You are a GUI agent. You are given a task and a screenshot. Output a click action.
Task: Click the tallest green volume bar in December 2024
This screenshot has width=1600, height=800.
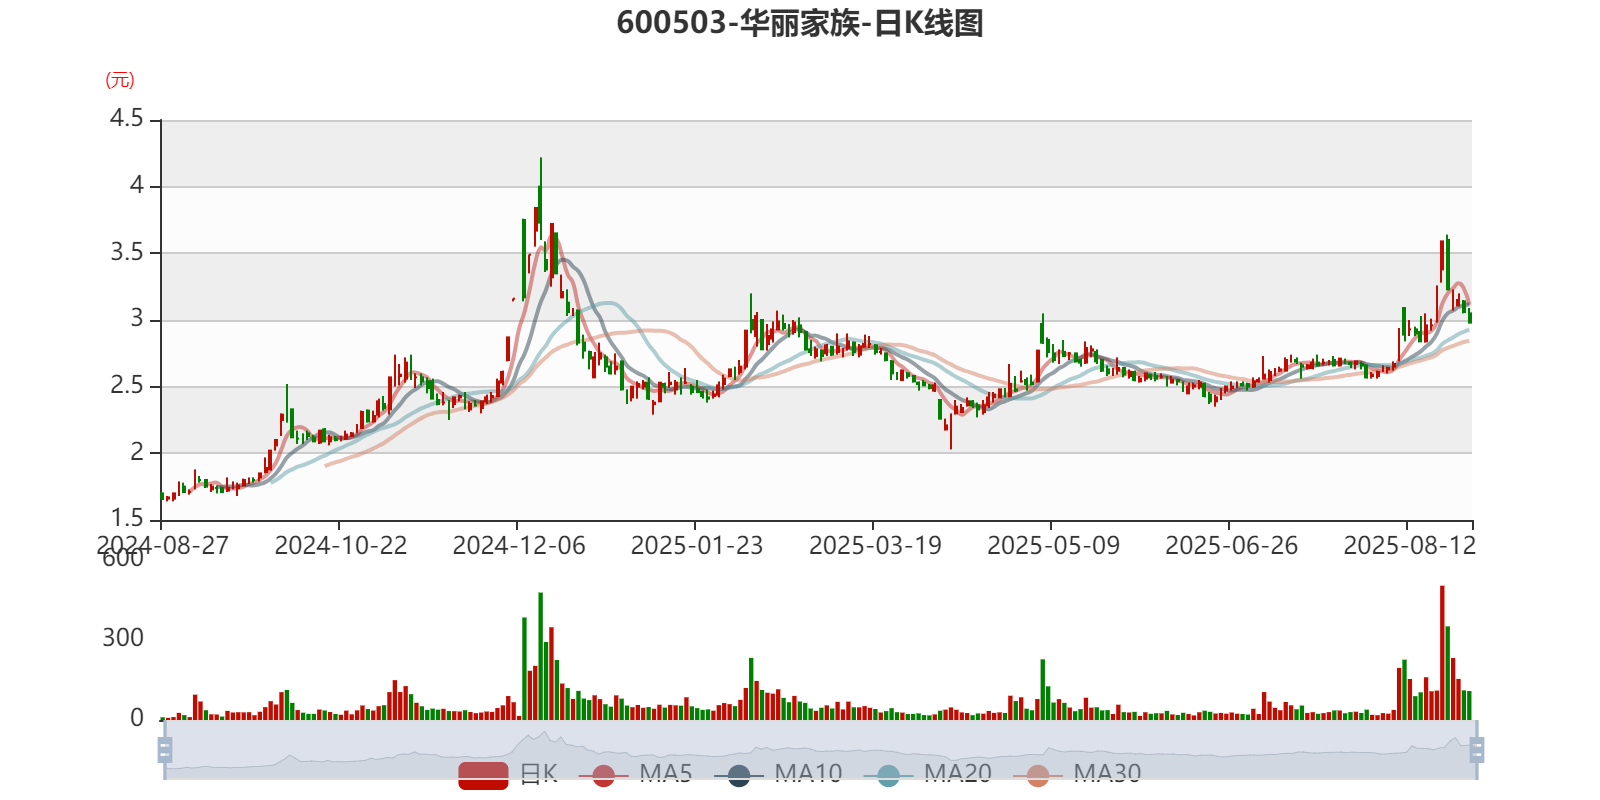pos(541,656)
